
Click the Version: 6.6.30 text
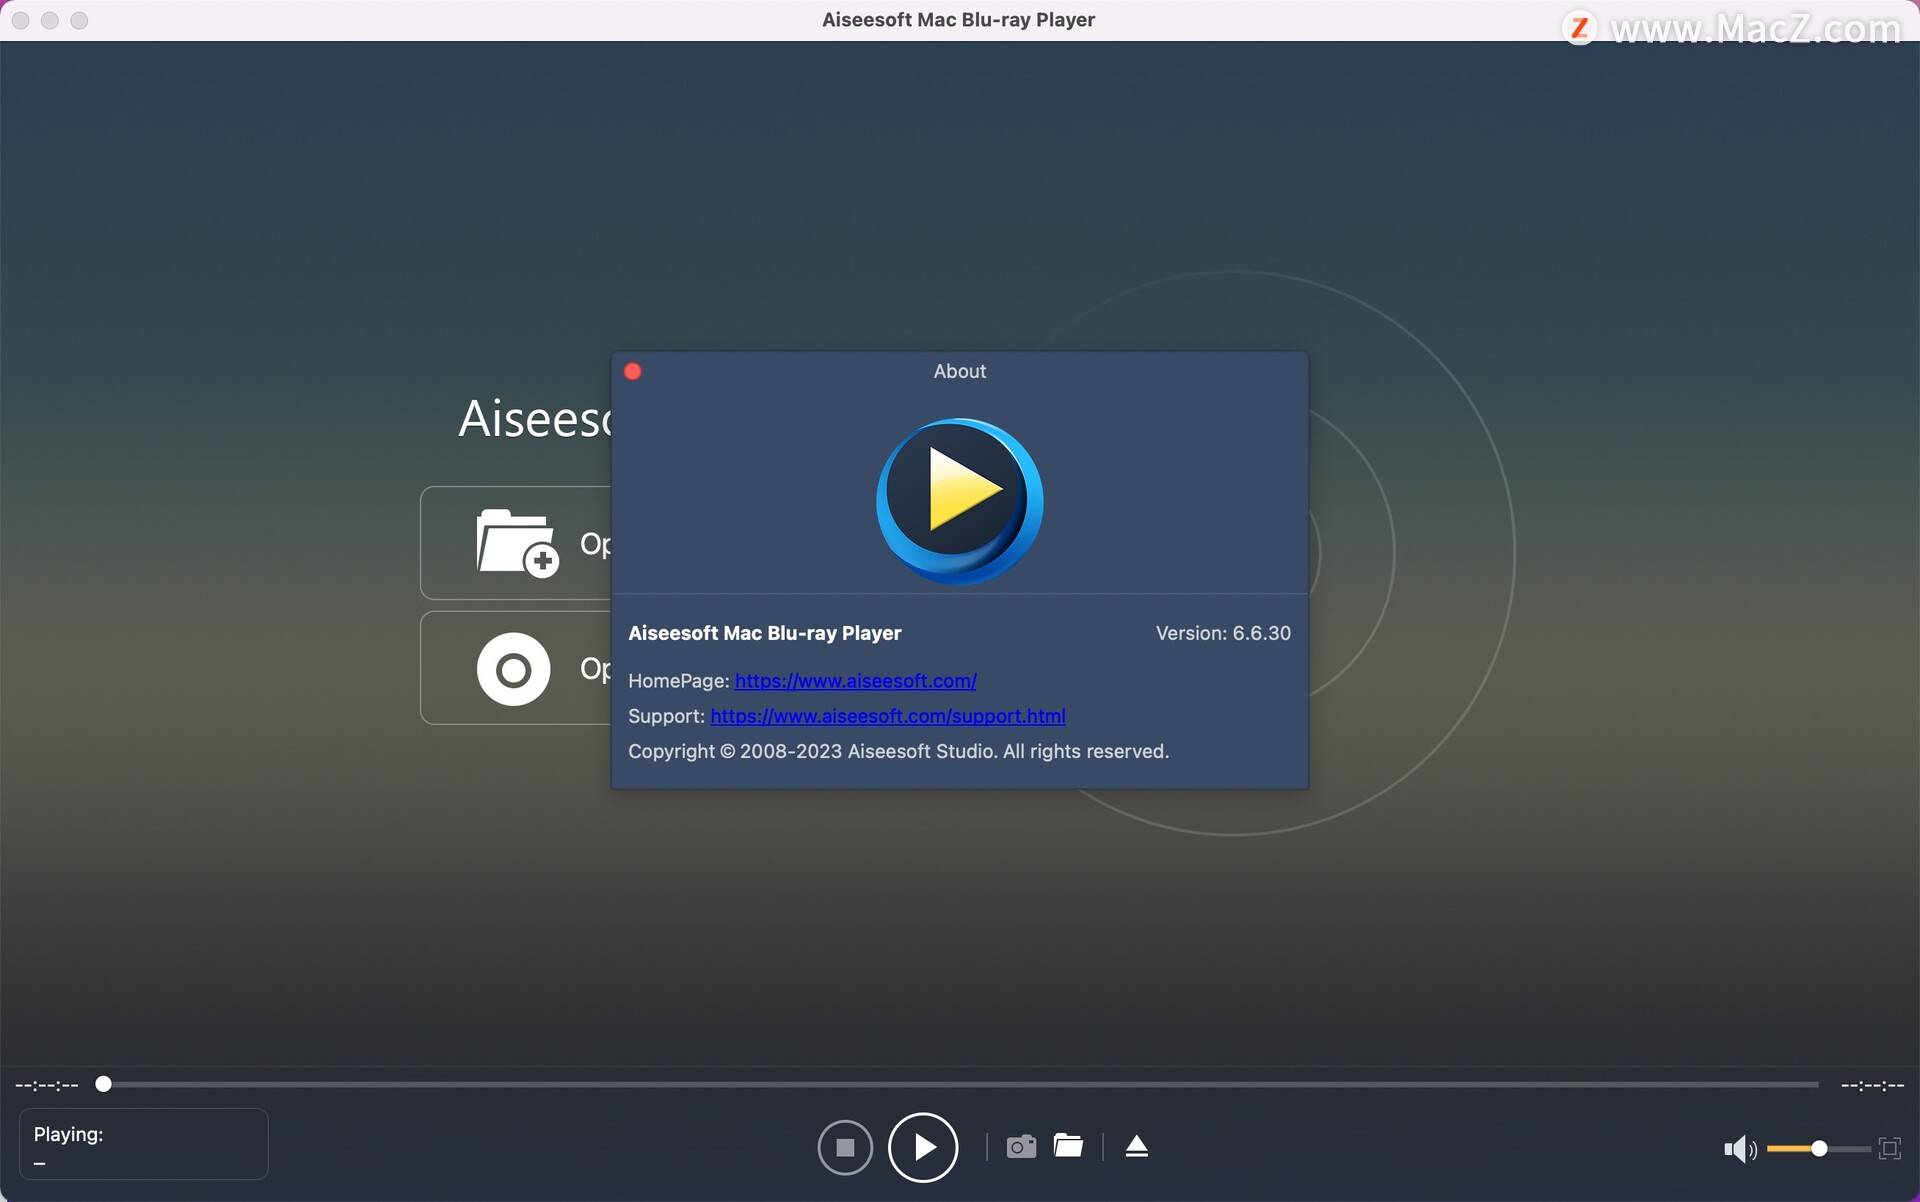[1223, 633]
